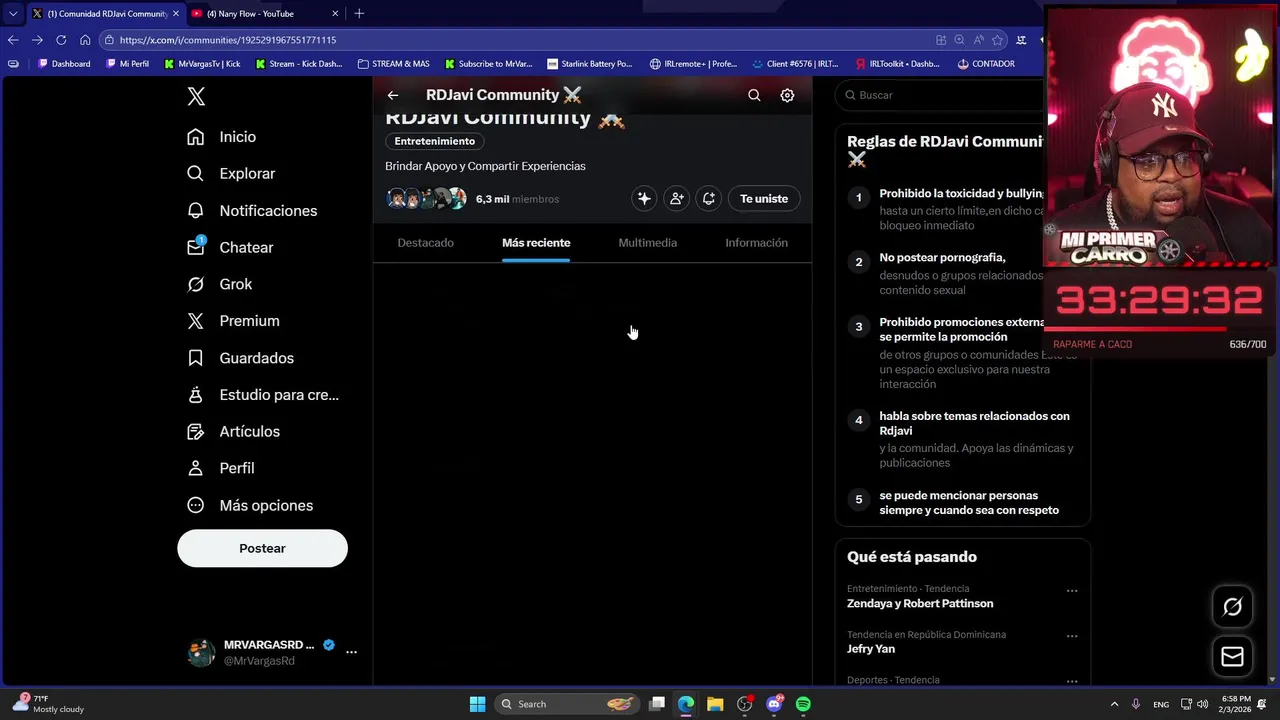Open File Explorer from taskbar

(x=715, y=704)
